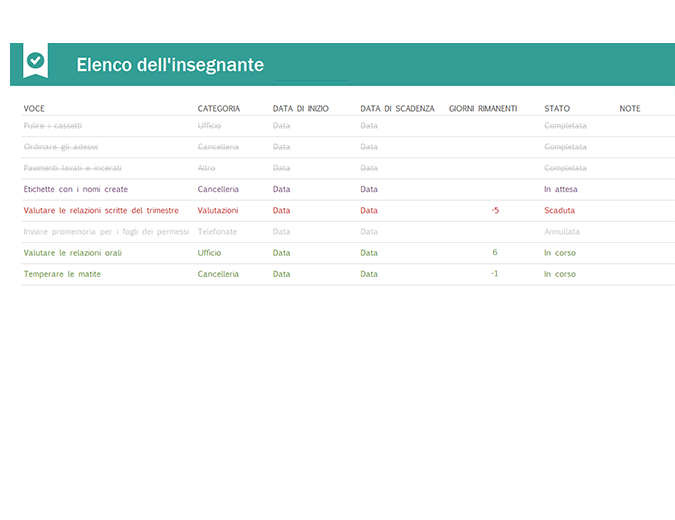Image resolution: width=675 pixels, height=520 pixels.
Task: Click In corso status of Temperare le matite
Action: [x=560, y=274]
